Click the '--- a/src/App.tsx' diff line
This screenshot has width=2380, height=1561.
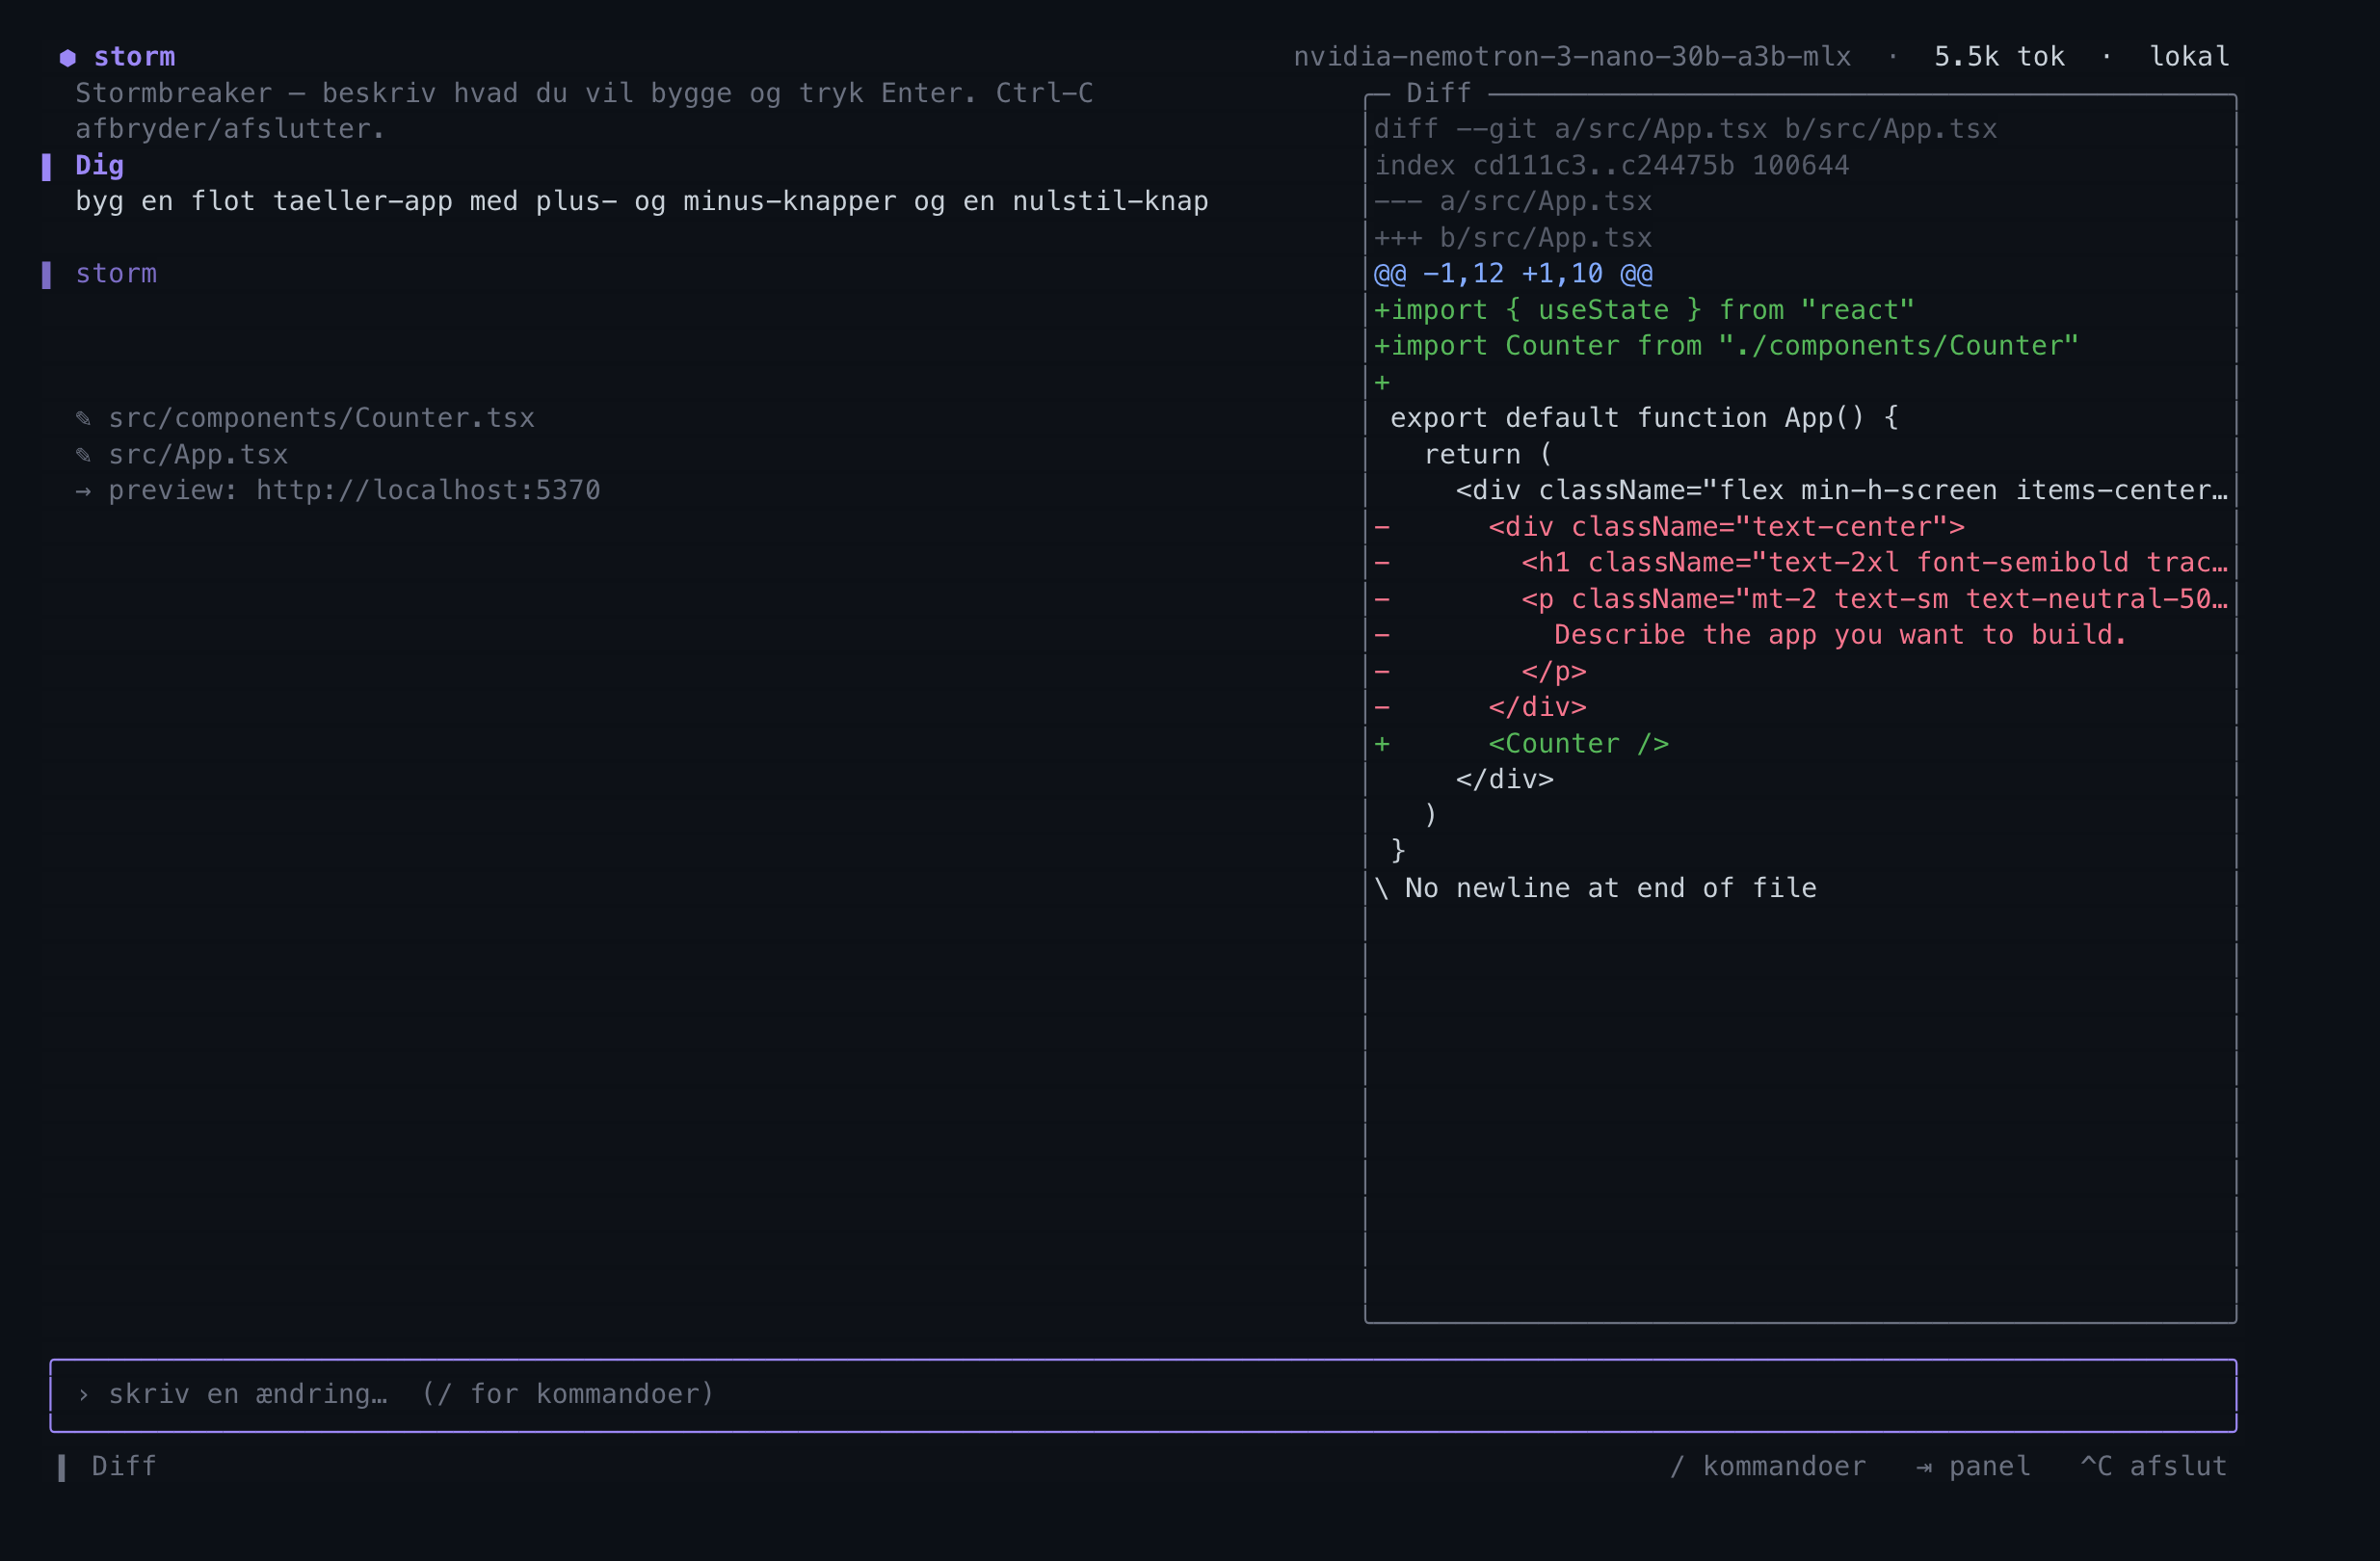1512,201
